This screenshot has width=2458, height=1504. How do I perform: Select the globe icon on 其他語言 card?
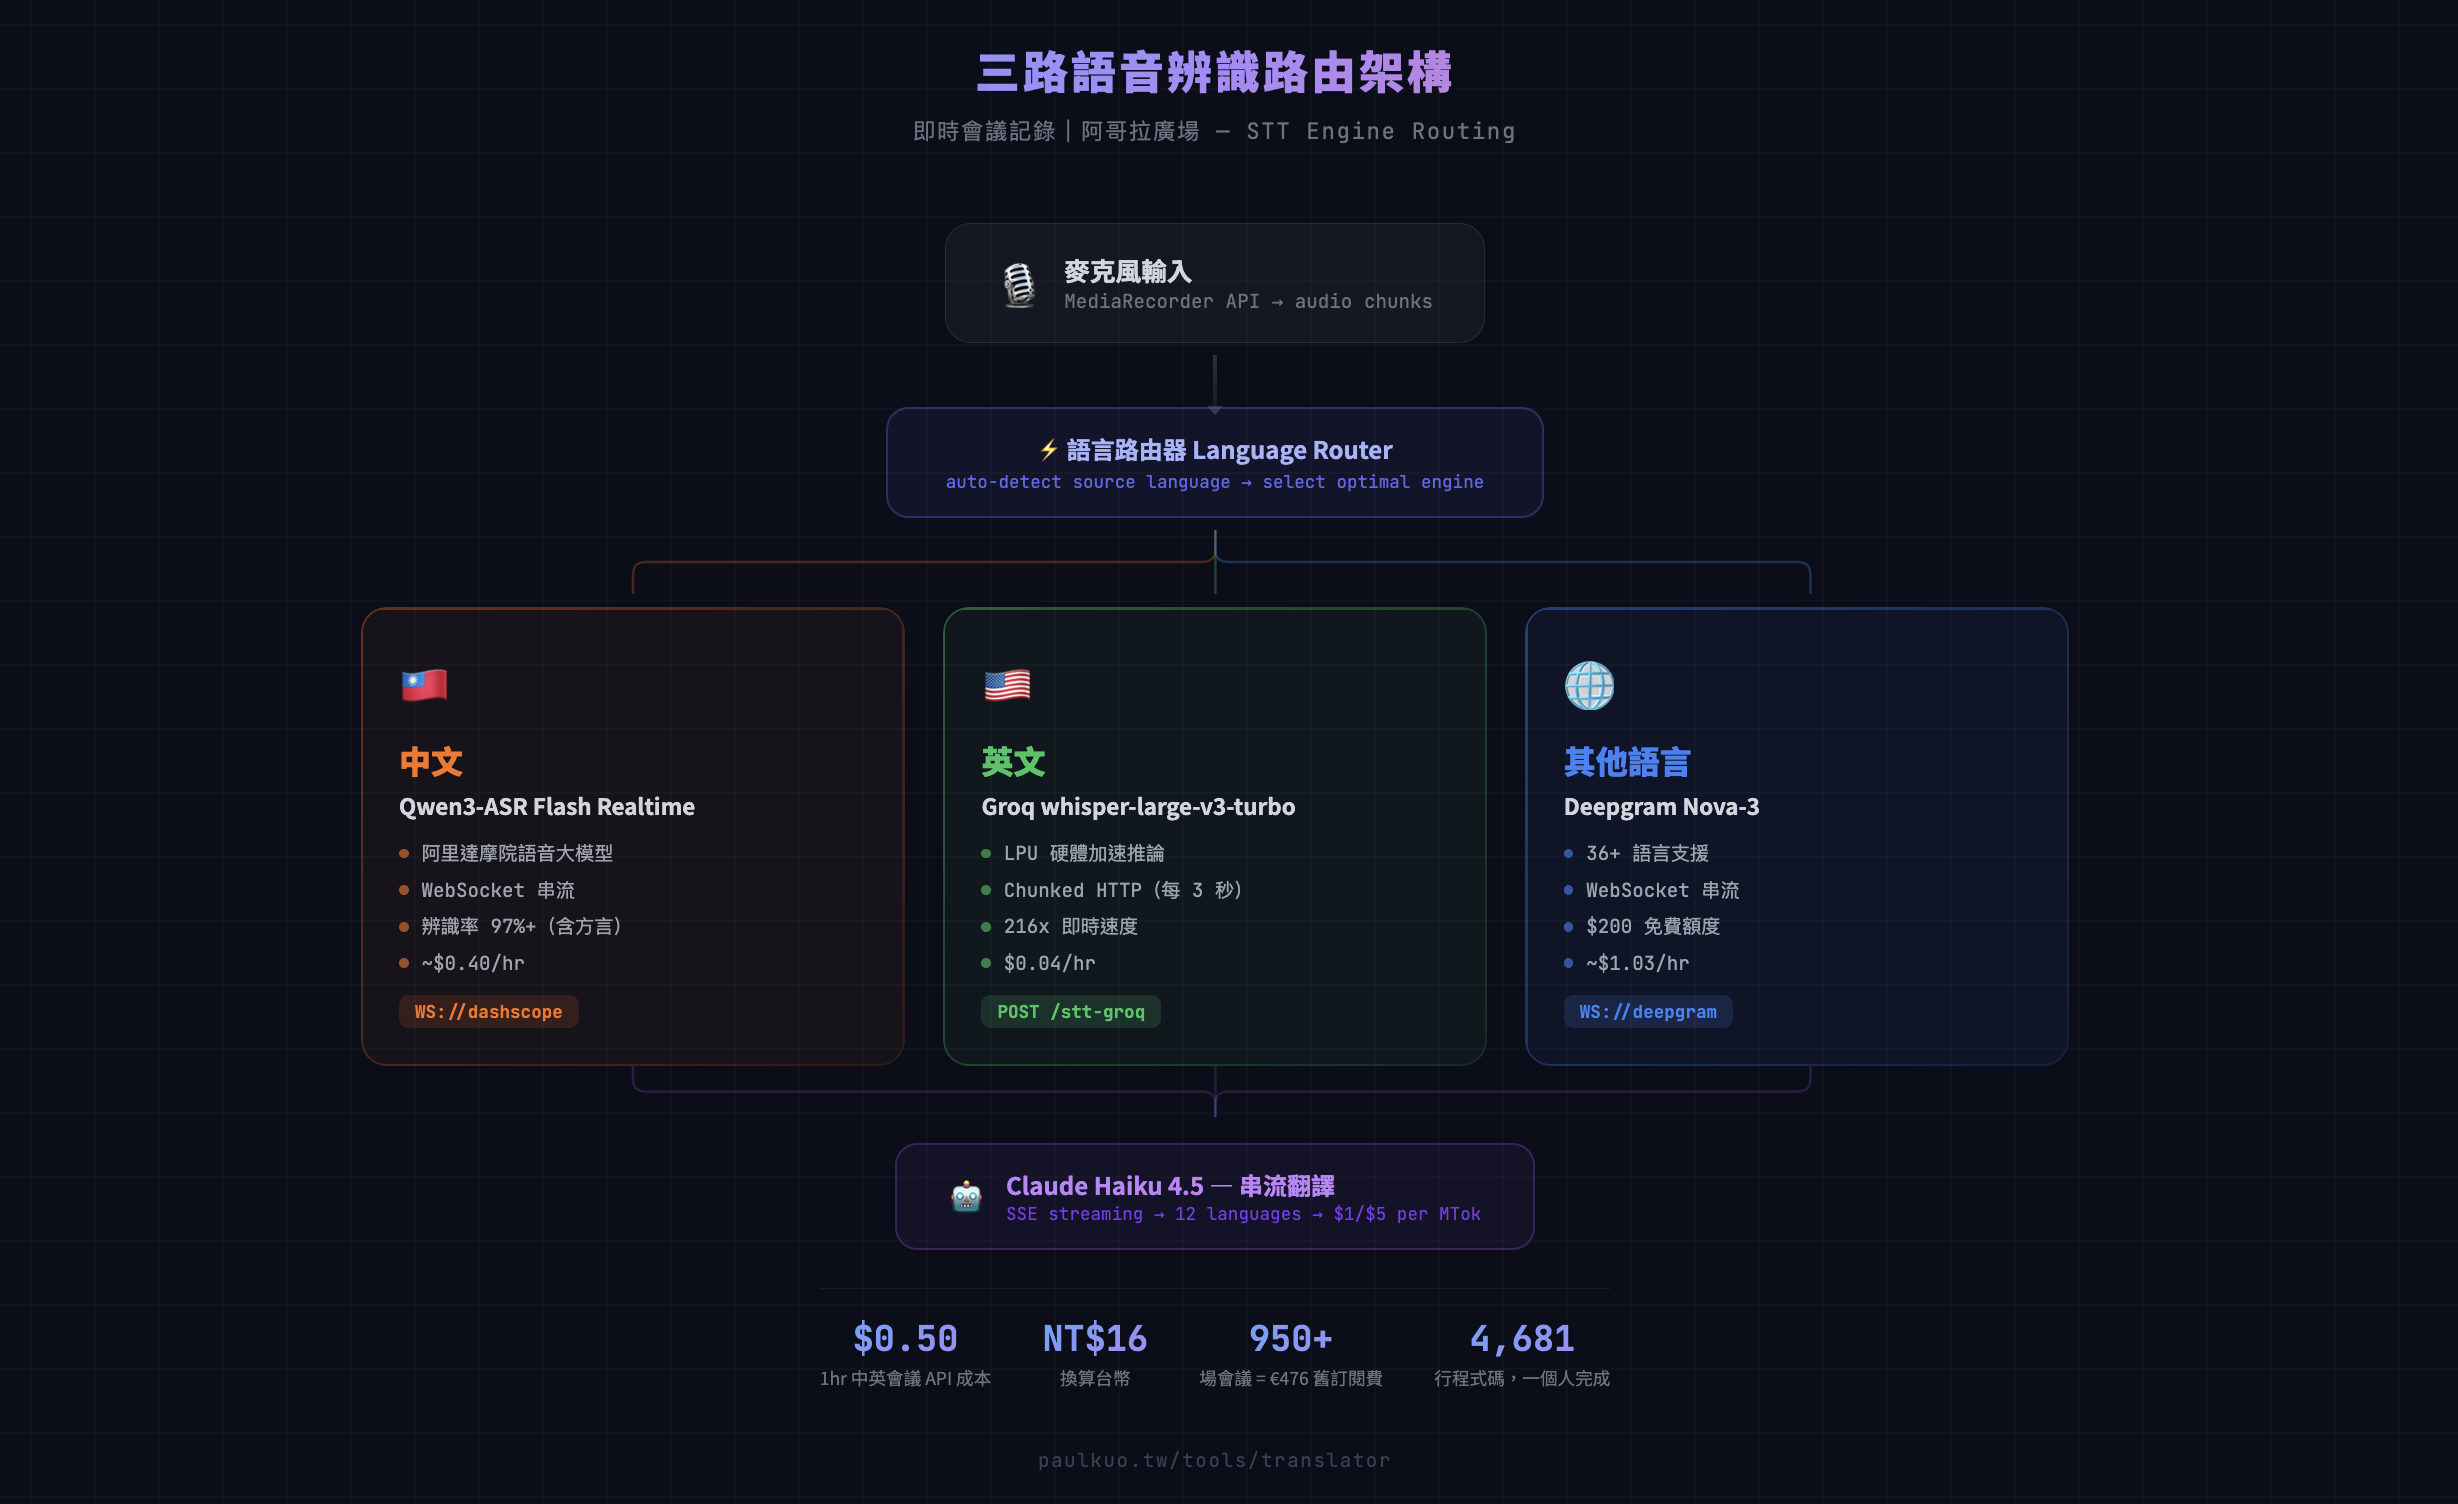pyautogui.click(x=1589, y=686)
